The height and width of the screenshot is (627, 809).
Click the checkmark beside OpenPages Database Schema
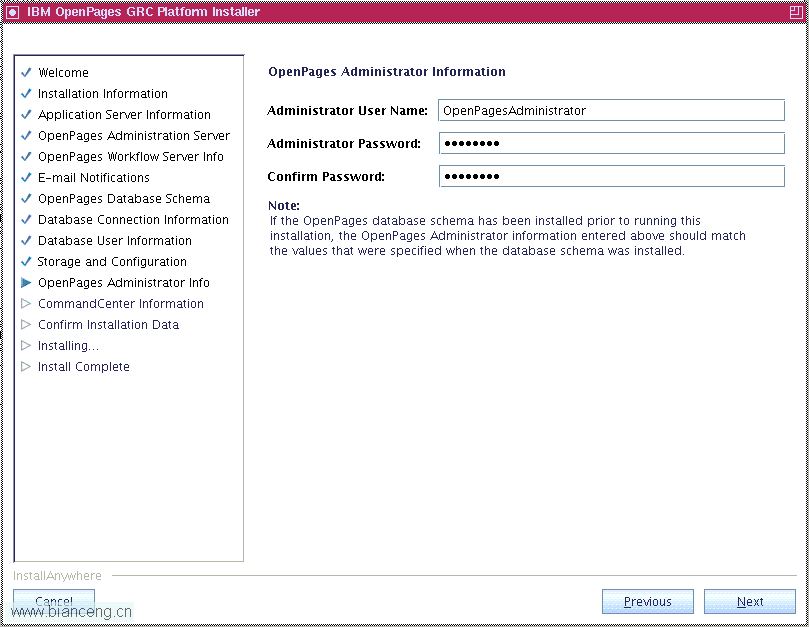pos(26,198)
